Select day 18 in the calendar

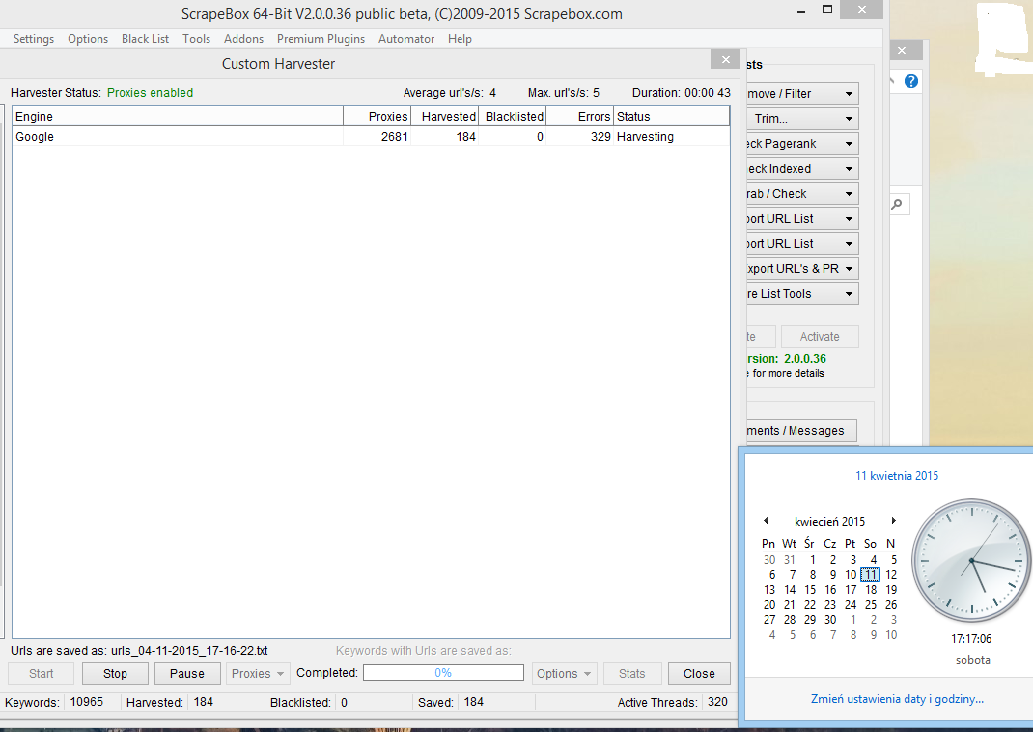(871, 590)
